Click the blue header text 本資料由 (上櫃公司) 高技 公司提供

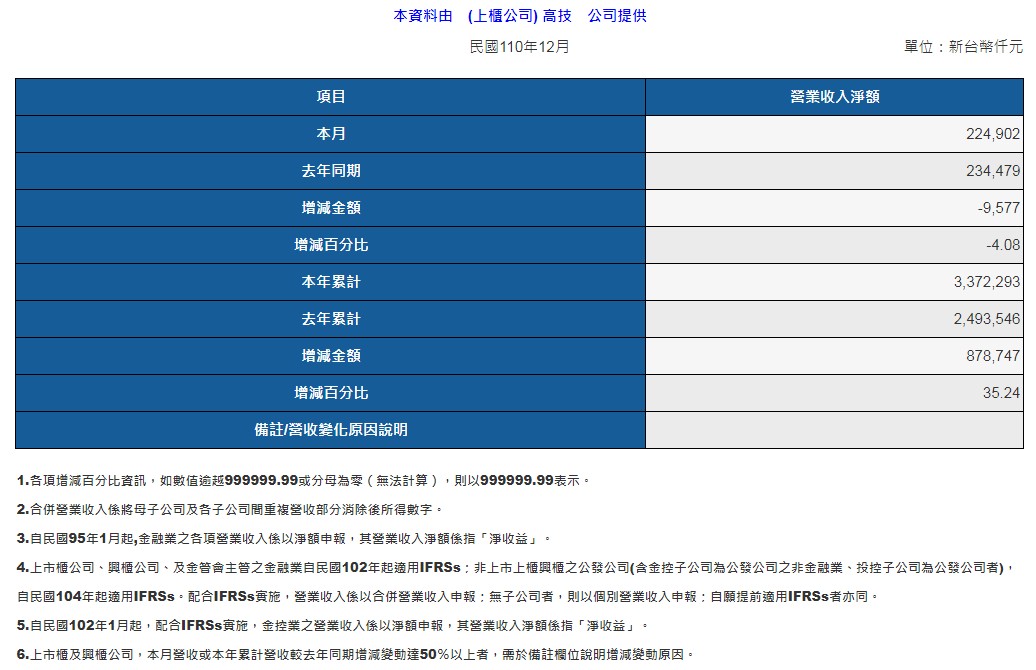click(x=520, y=16)
